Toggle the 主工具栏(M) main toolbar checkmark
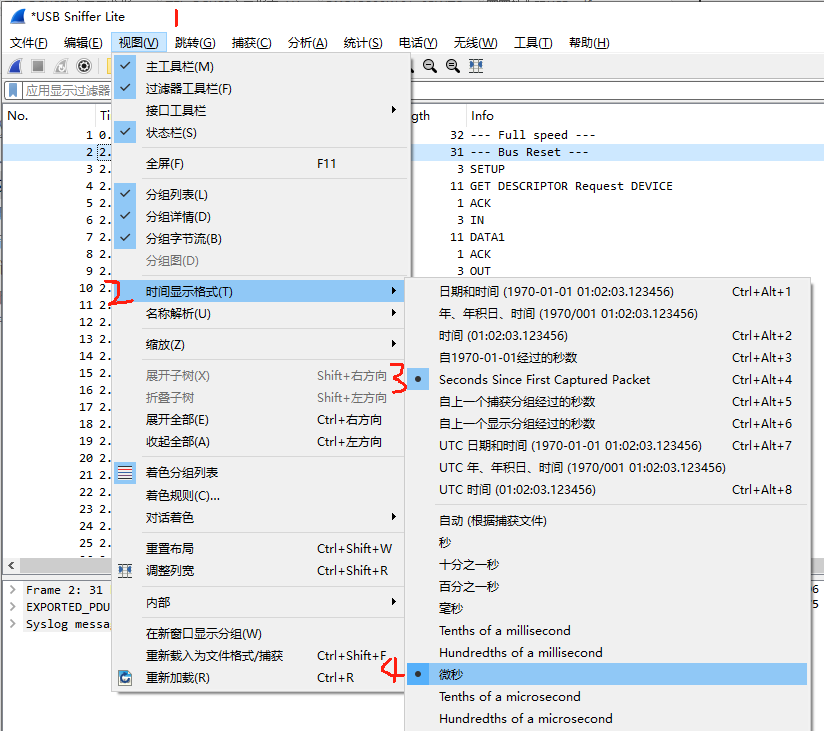Viewport: 824px width, 731px height. (x=125, y=66)
